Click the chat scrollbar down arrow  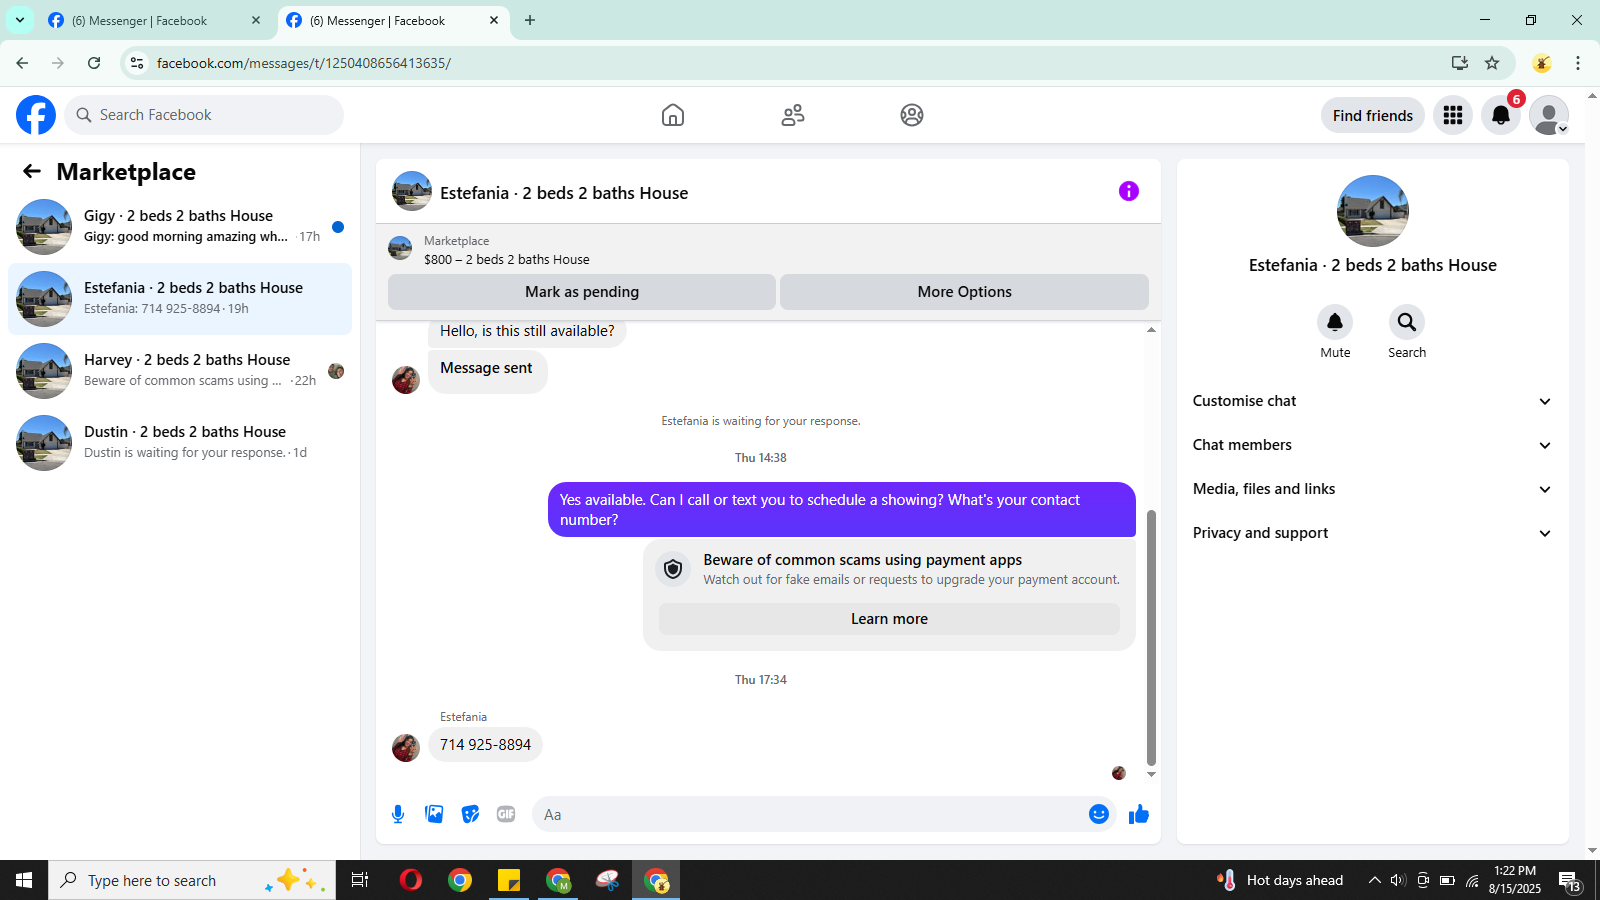point(1151,774)
